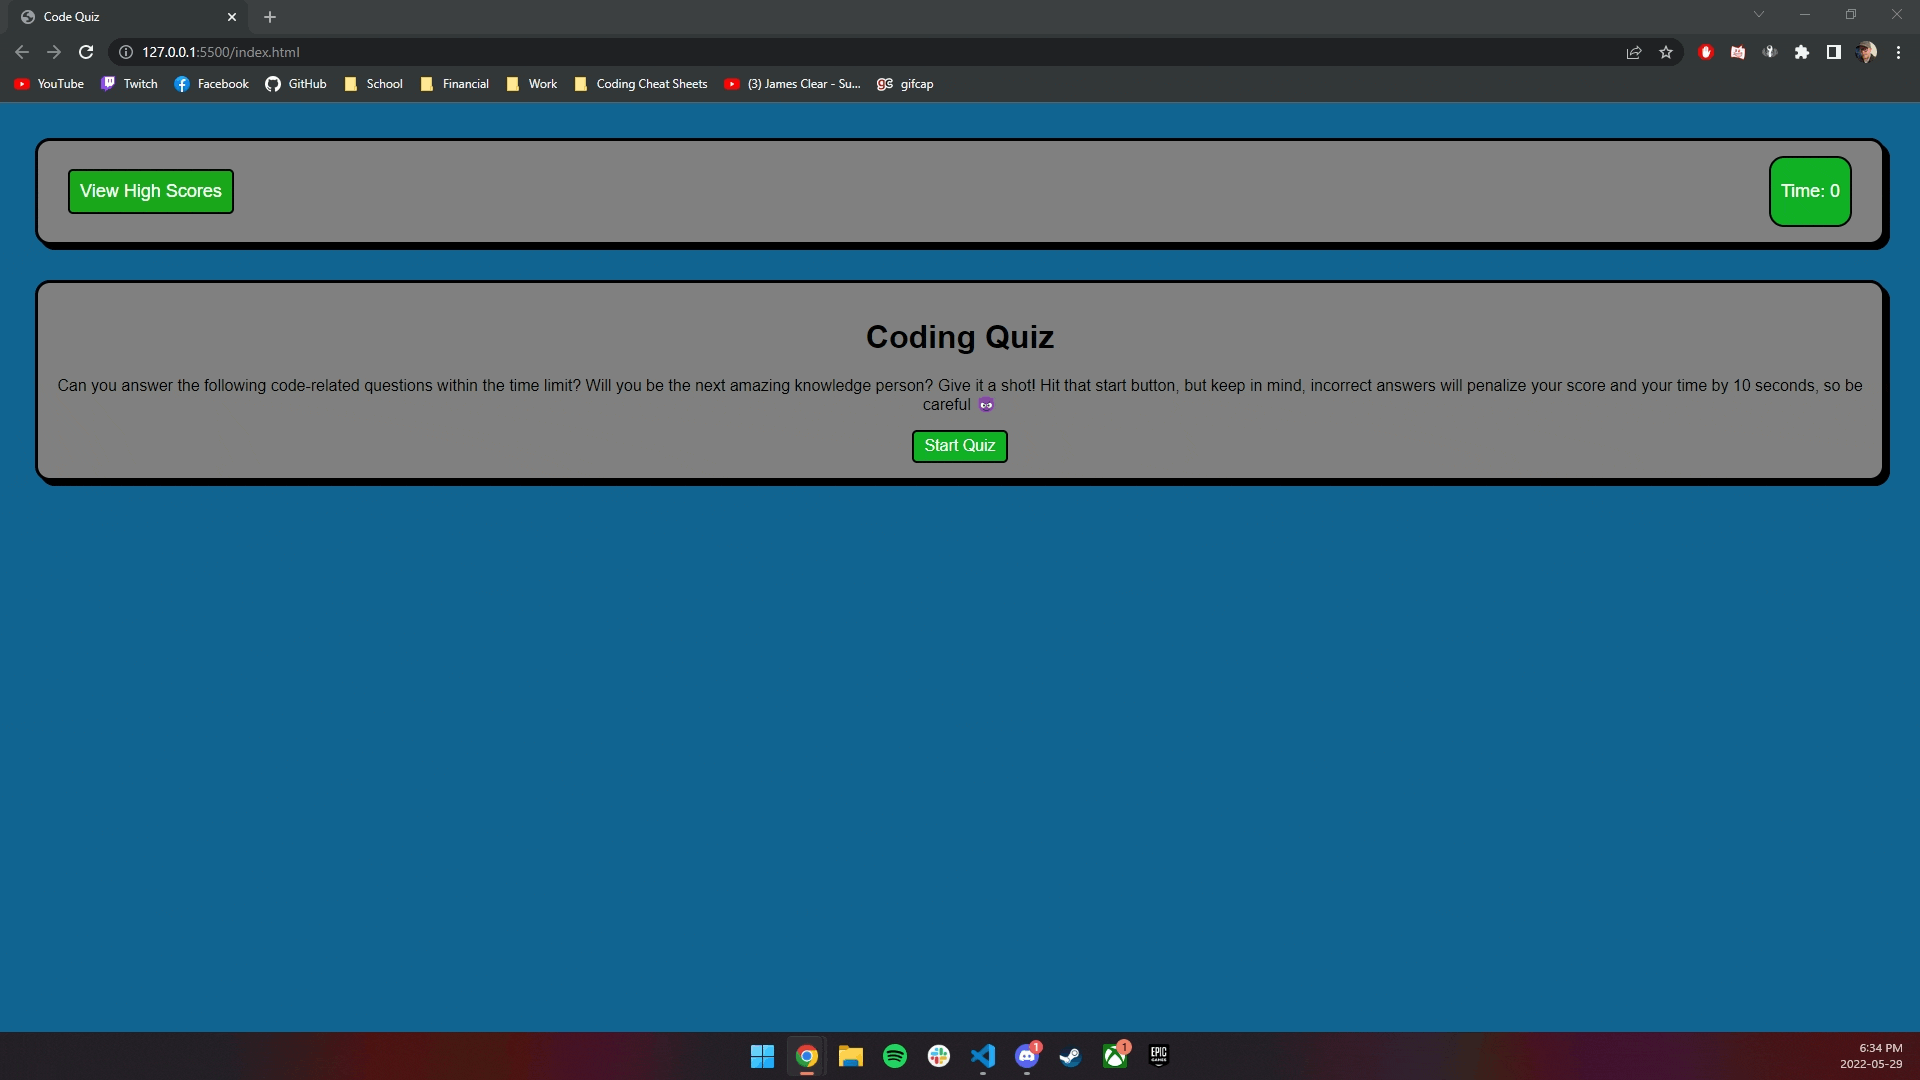
Task: Expand the tab search chevron
Action: [1759, 14]
